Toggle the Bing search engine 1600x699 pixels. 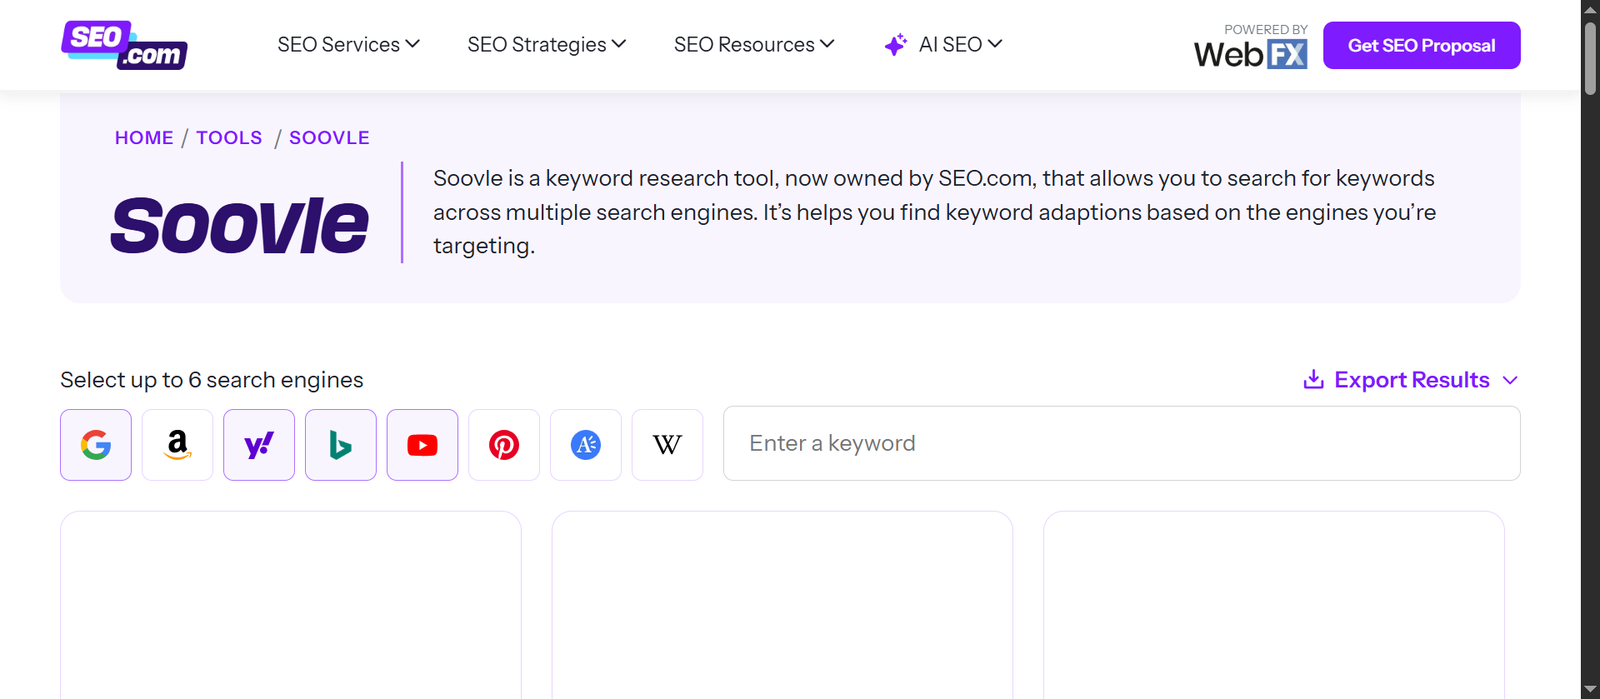pos(341,445)
